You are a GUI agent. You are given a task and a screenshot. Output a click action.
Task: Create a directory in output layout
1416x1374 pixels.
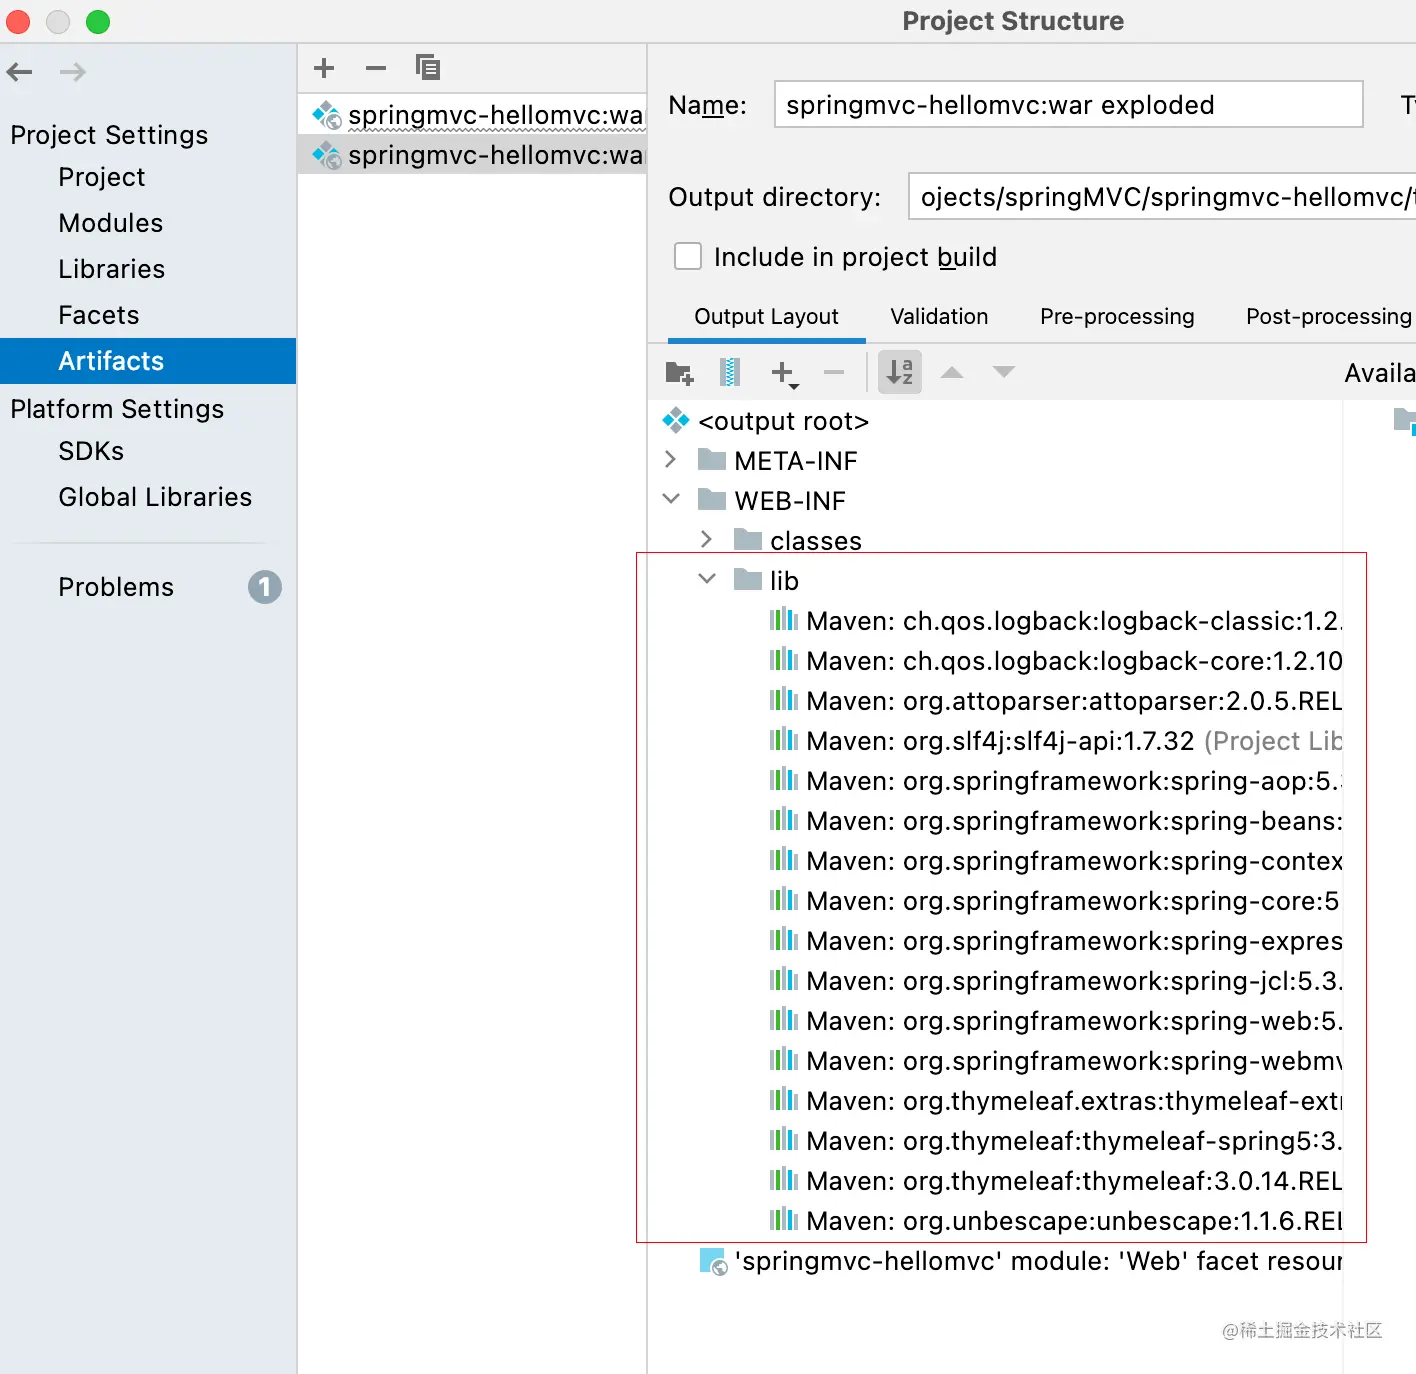(x=680, y=373)
